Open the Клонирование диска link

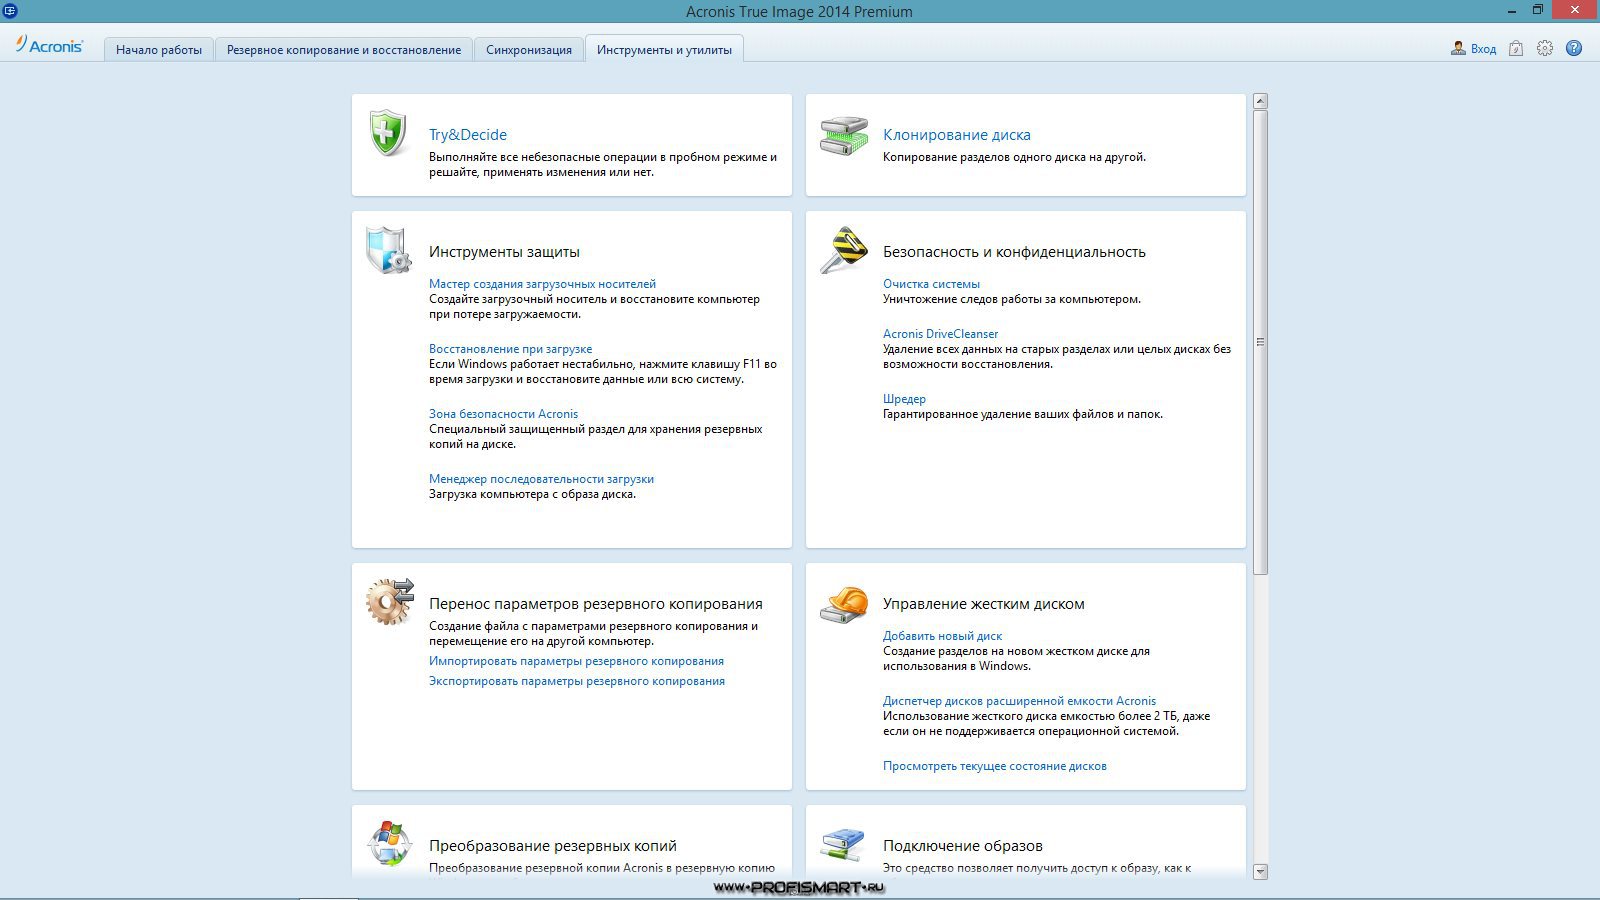coord(957,135)
